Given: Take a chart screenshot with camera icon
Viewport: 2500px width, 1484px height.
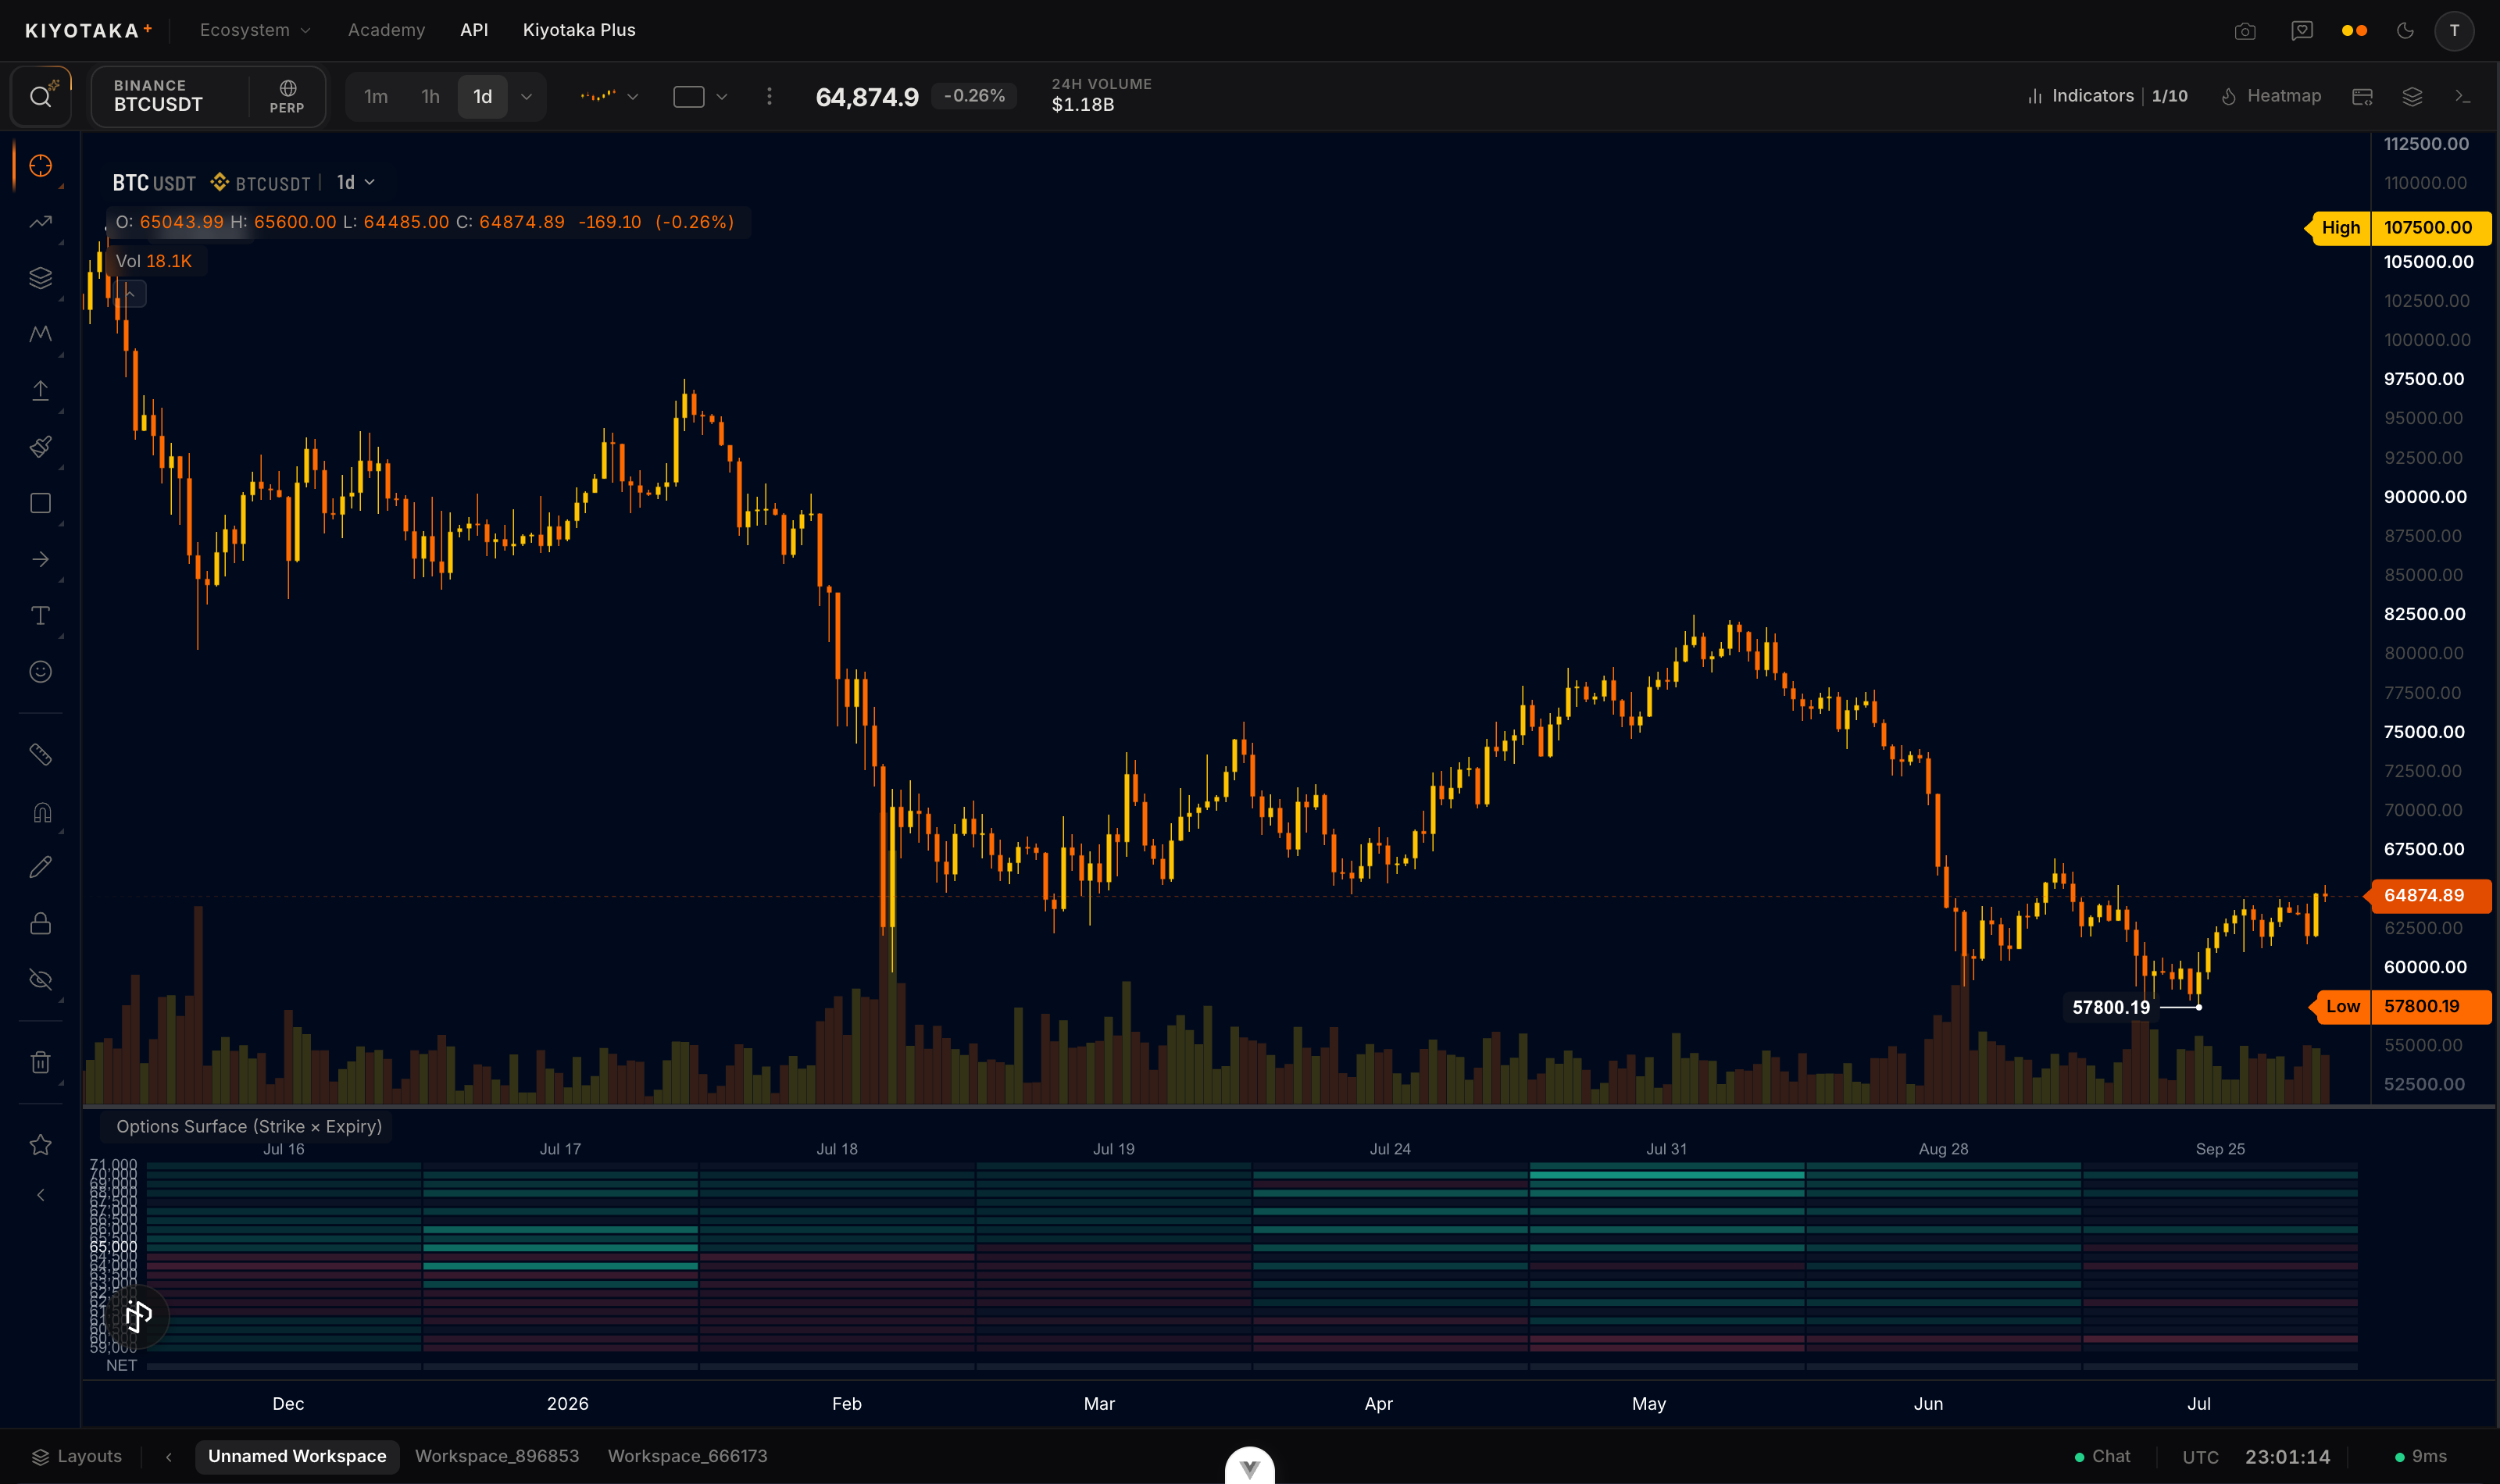Looking at the screenshot, I should tap(2245, 31).
